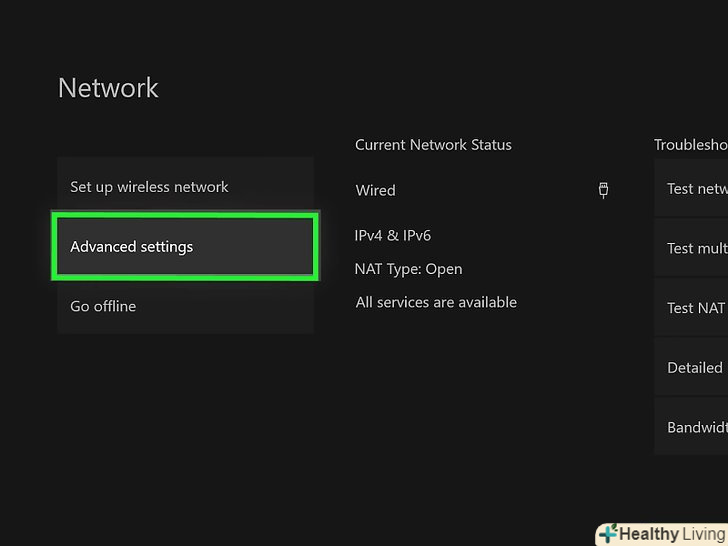Click the ethernet plug icon beside Wired

tap(603, 190)
